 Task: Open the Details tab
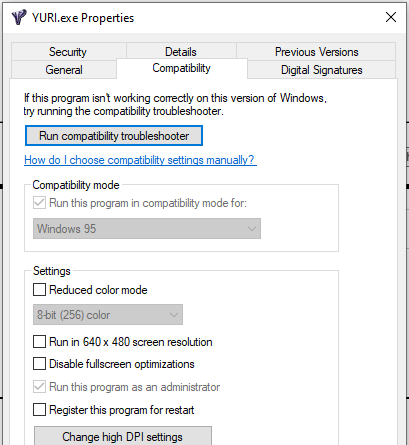coord(181,52)
